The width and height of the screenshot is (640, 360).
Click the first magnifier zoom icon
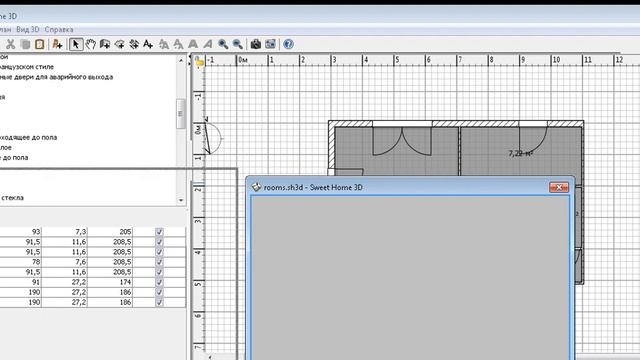tap(223, 44)
